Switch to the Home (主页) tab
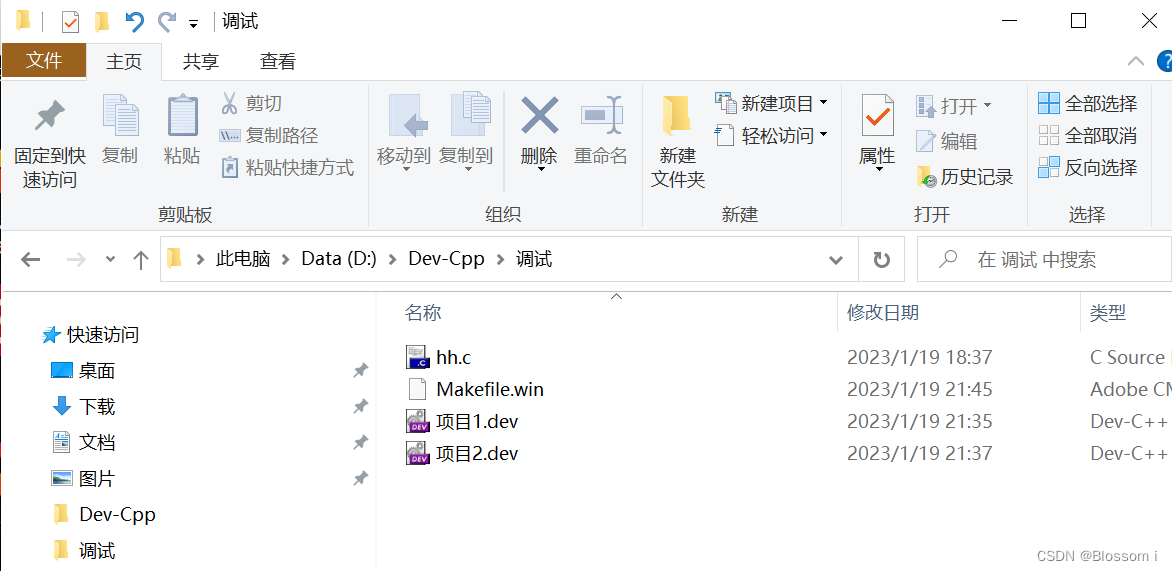This screenshot has height=571, width=1172. [124, 61]
